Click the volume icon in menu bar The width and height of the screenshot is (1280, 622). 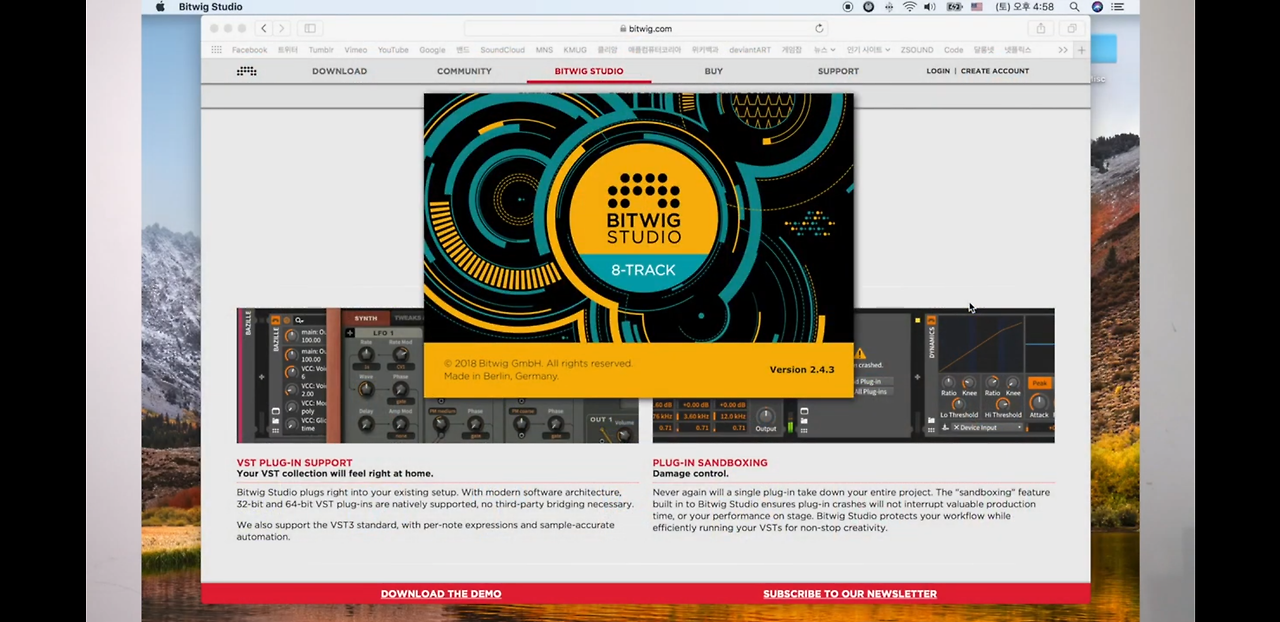point(930,7)
